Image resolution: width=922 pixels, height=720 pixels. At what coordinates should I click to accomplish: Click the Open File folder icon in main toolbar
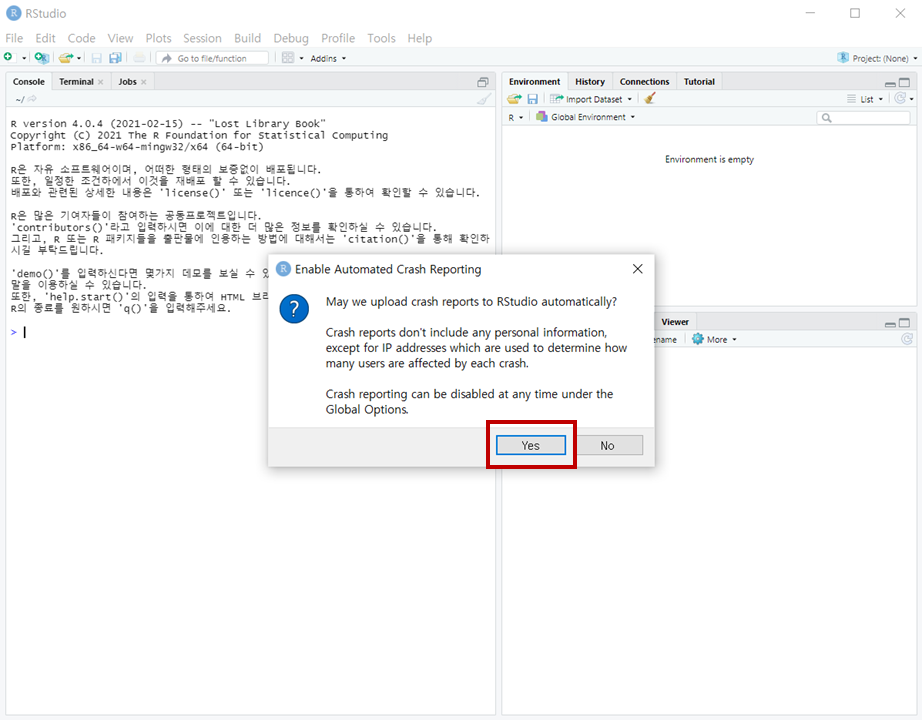(x=65, y=58)
